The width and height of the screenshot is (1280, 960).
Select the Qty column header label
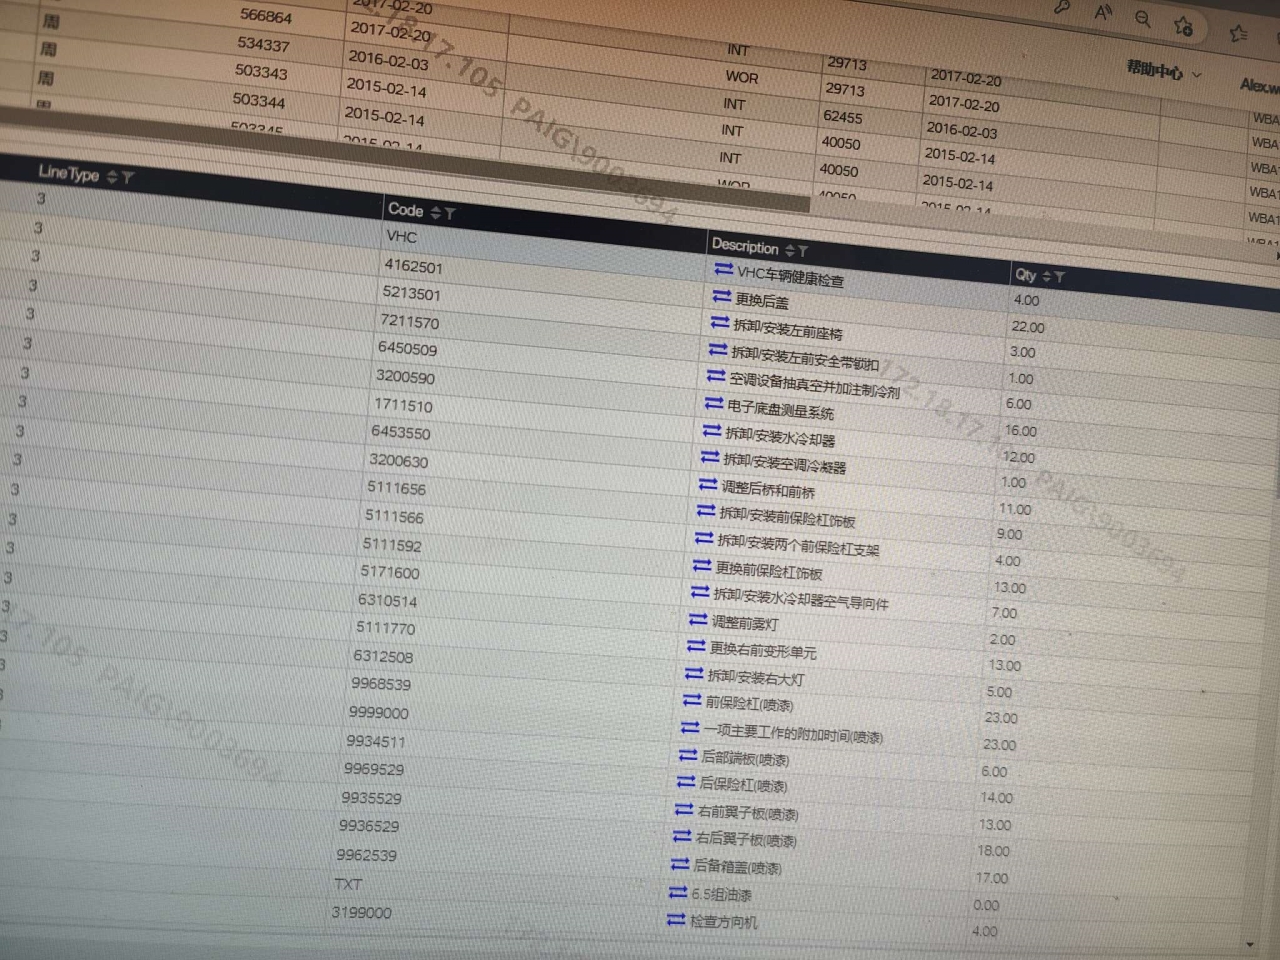coord(1025,274)
